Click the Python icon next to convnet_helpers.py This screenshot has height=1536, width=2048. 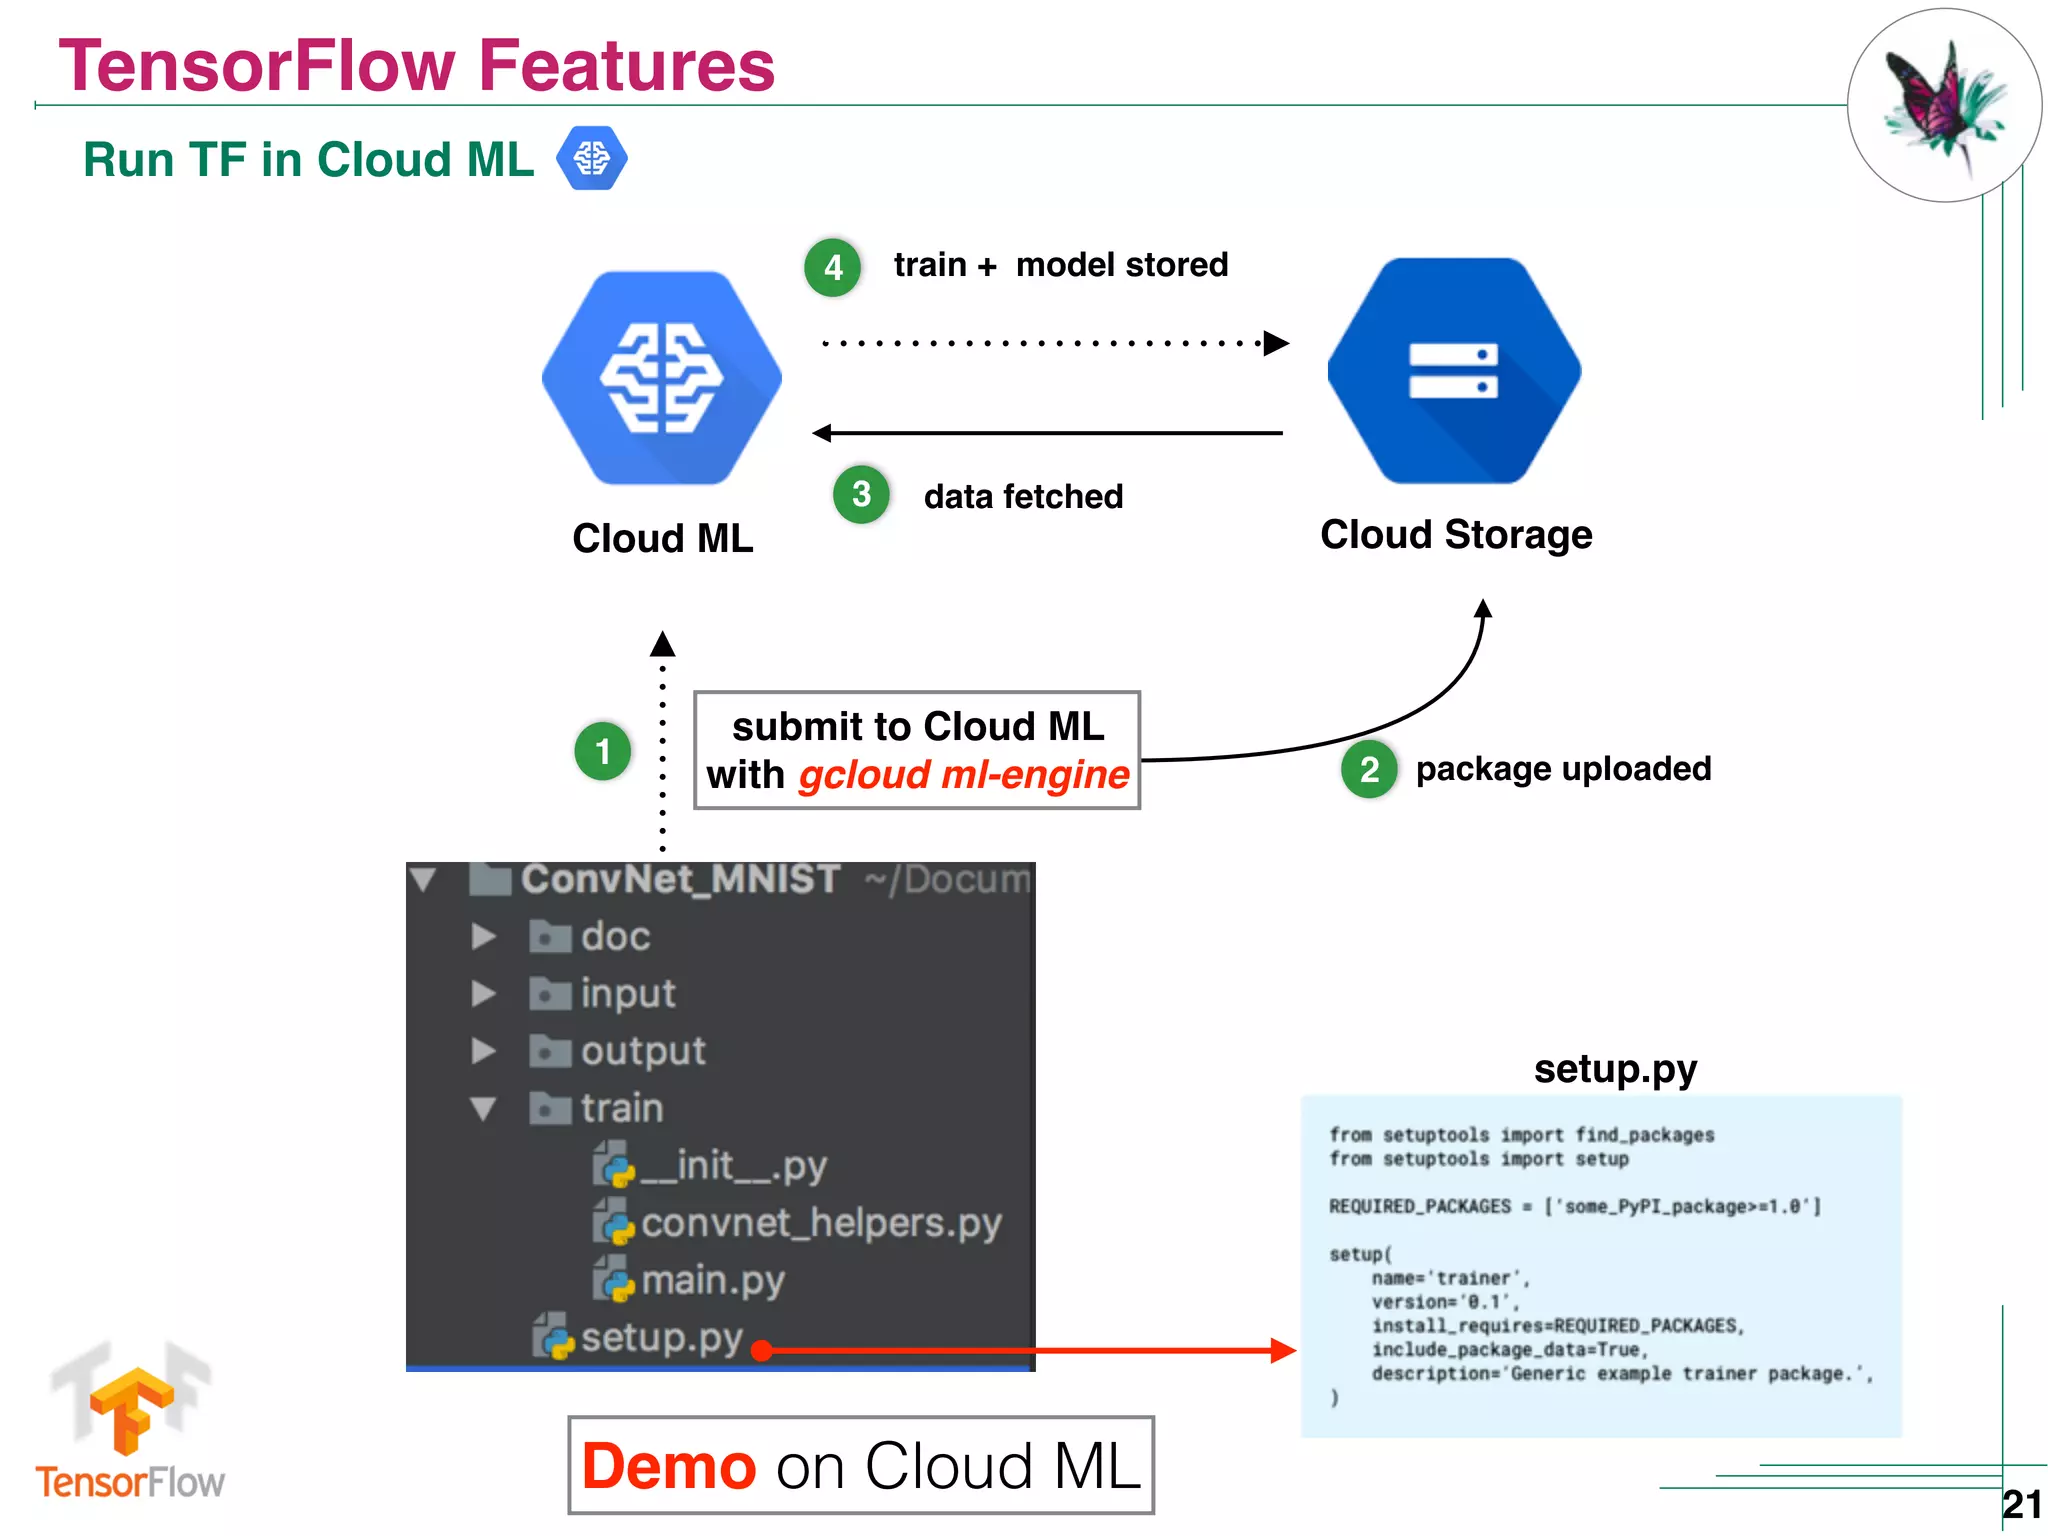pyautogui.click(x=614, y=1223)
